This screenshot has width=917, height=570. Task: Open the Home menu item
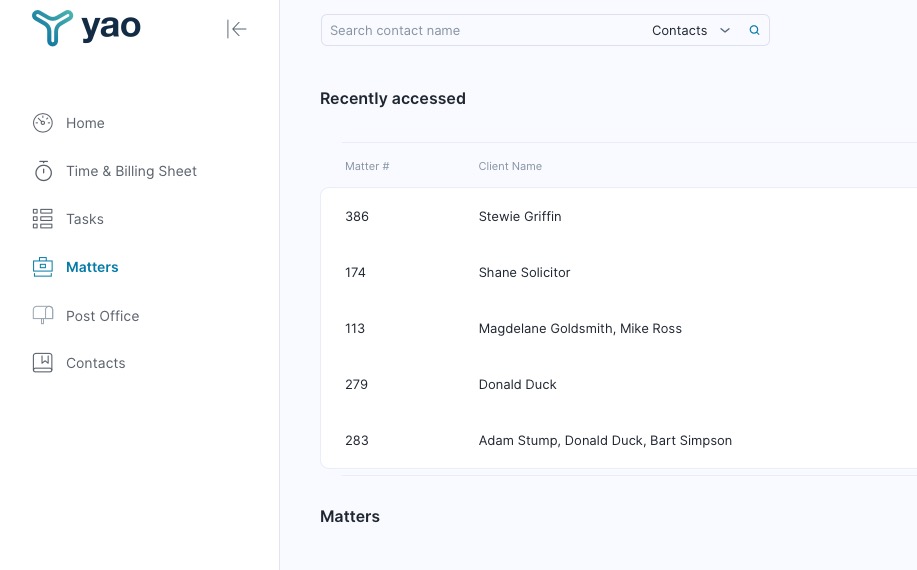click(x=85, y=123)
